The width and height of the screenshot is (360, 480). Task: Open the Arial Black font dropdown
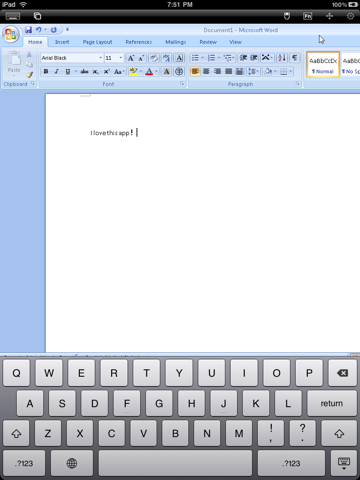click(100, 58)
